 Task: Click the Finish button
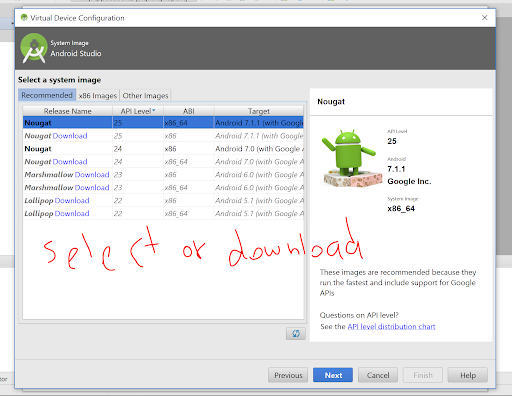click(x=423, y=375)
